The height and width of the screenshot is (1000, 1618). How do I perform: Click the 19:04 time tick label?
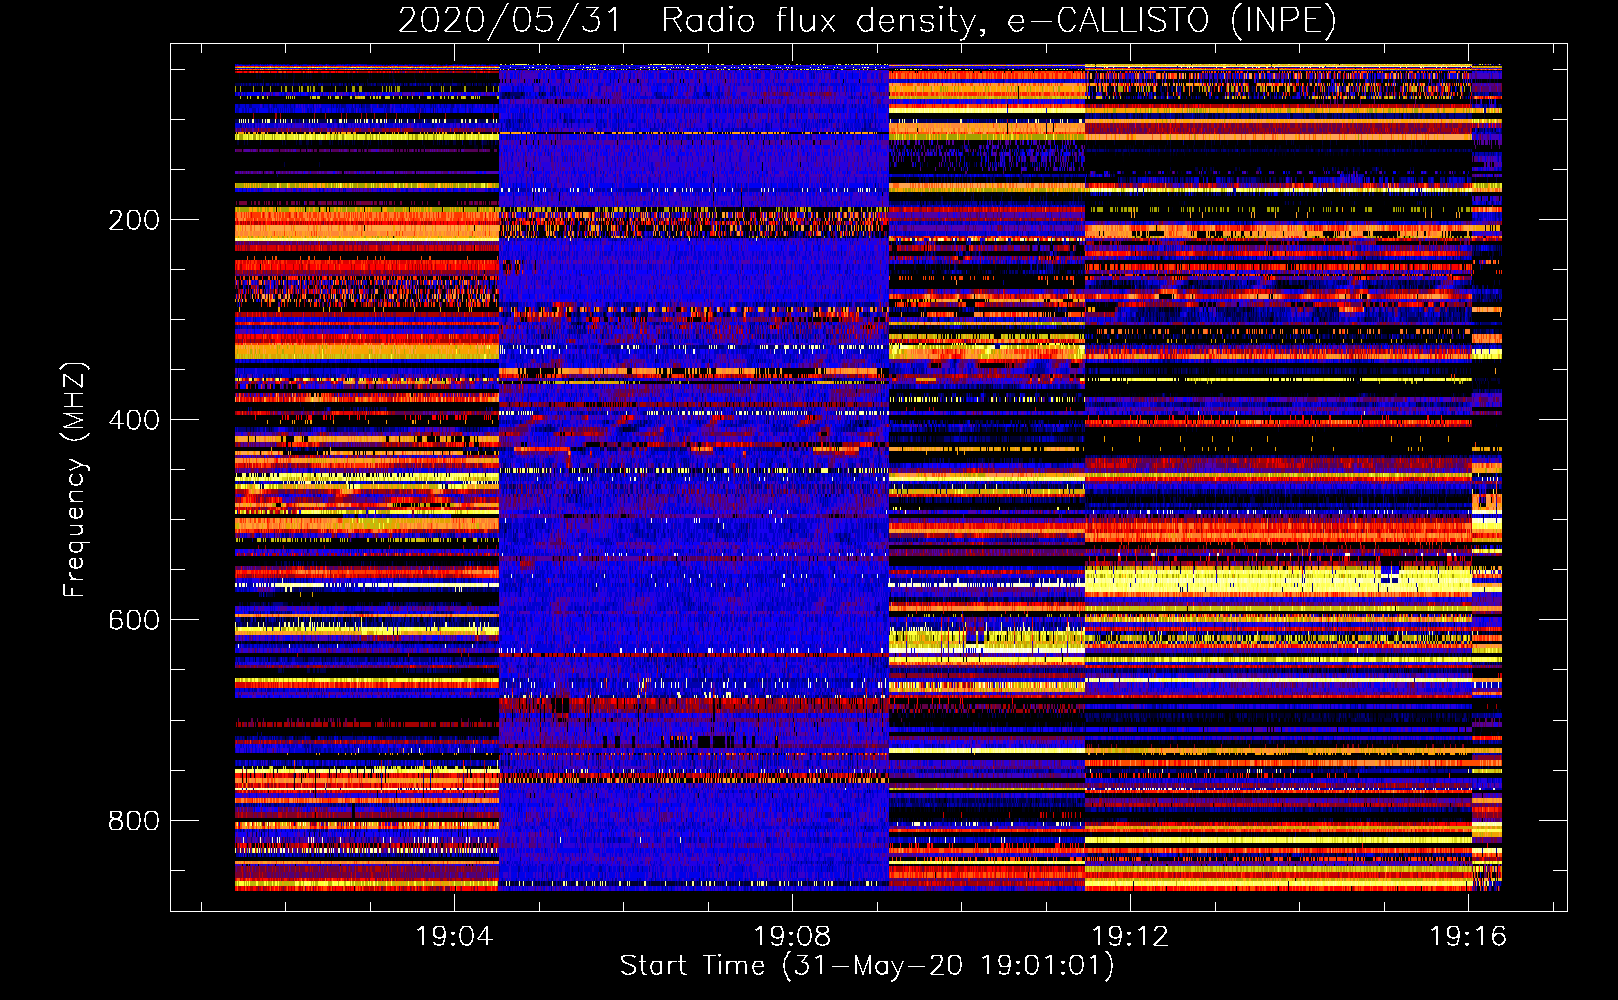[x=454, y=937]
